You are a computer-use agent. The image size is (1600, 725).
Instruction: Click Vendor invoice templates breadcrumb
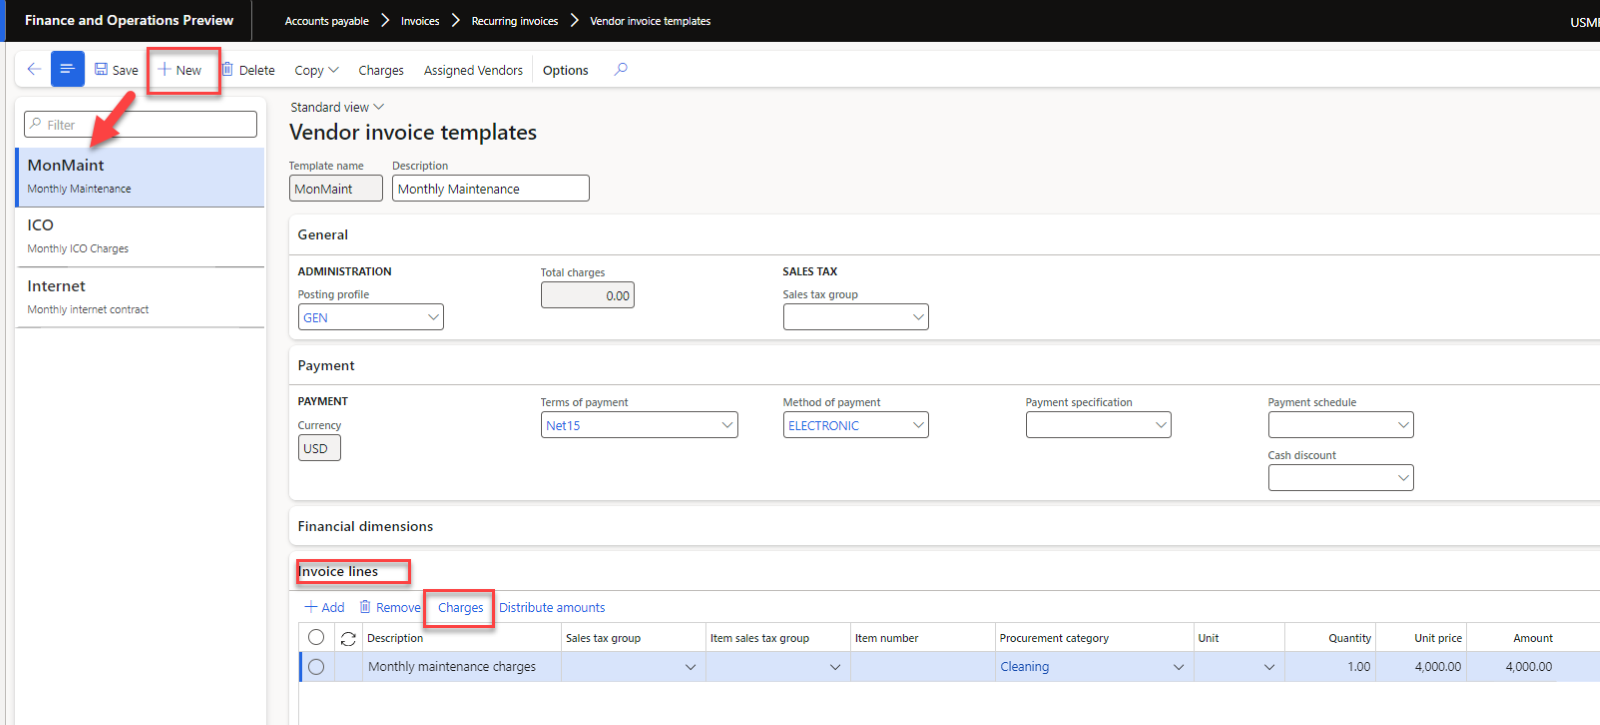(x=650, y=21)
